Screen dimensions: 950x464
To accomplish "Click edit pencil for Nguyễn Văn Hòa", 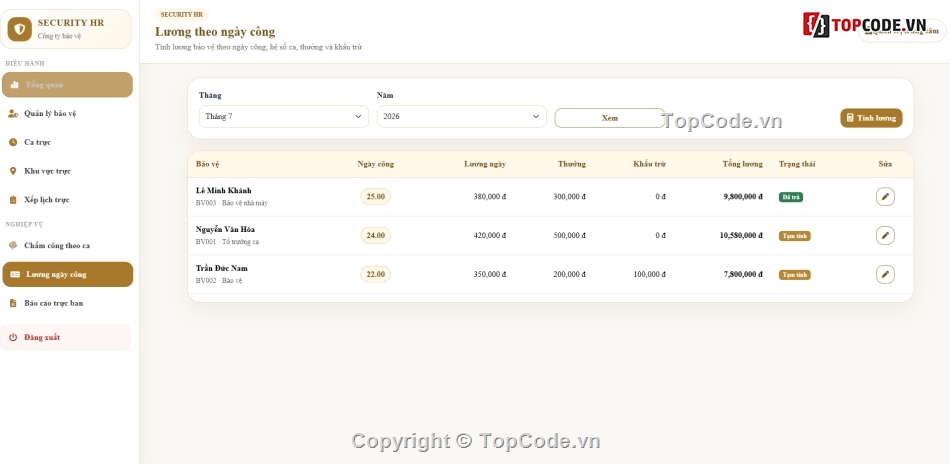I will (885, 236).
